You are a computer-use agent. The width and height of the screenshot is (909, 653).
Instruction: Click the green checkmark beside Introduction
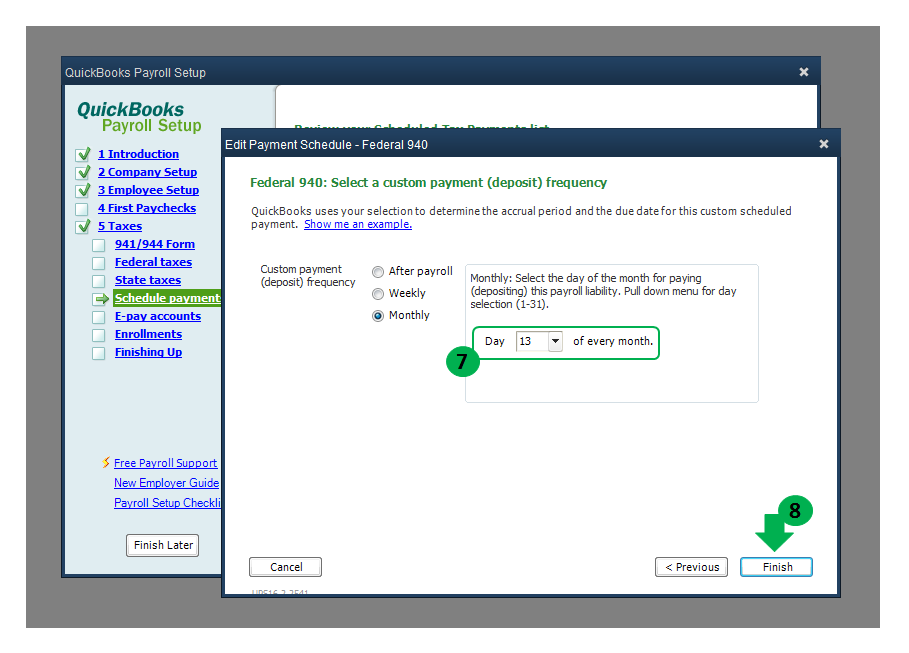coord(83,154)
